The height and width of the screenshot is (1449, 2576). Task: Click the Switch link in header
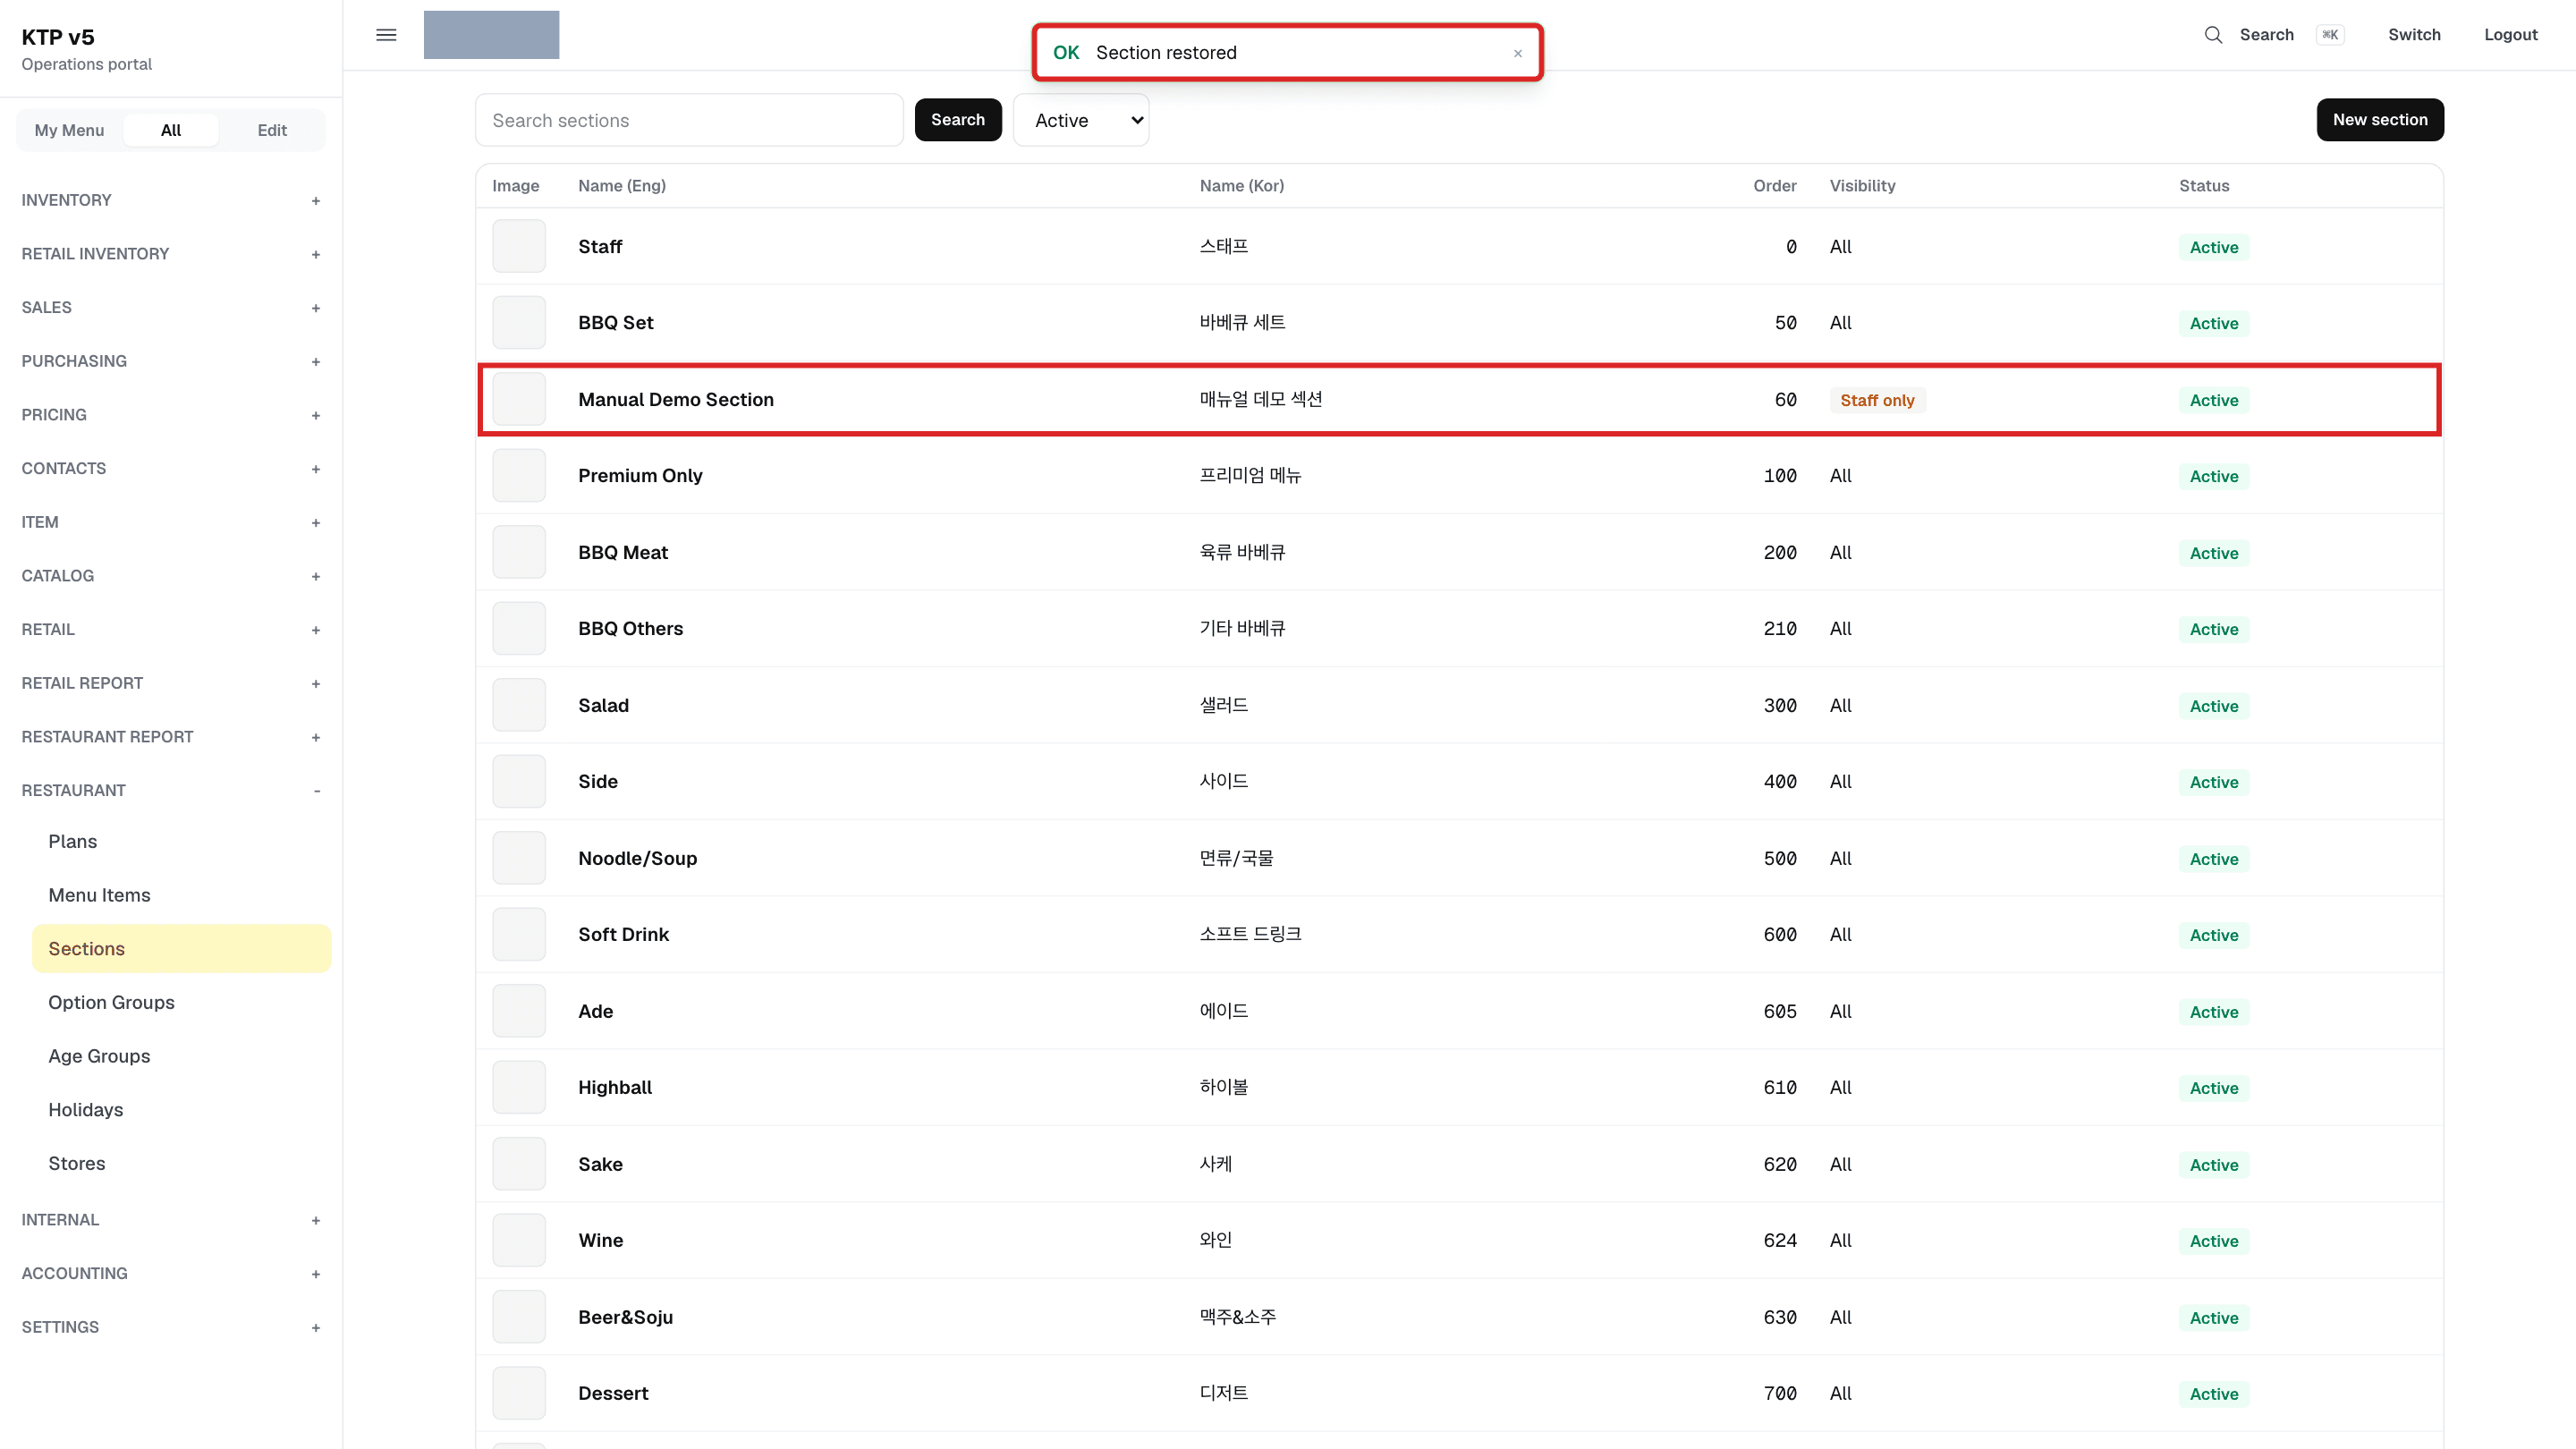tap(2414, 35)
